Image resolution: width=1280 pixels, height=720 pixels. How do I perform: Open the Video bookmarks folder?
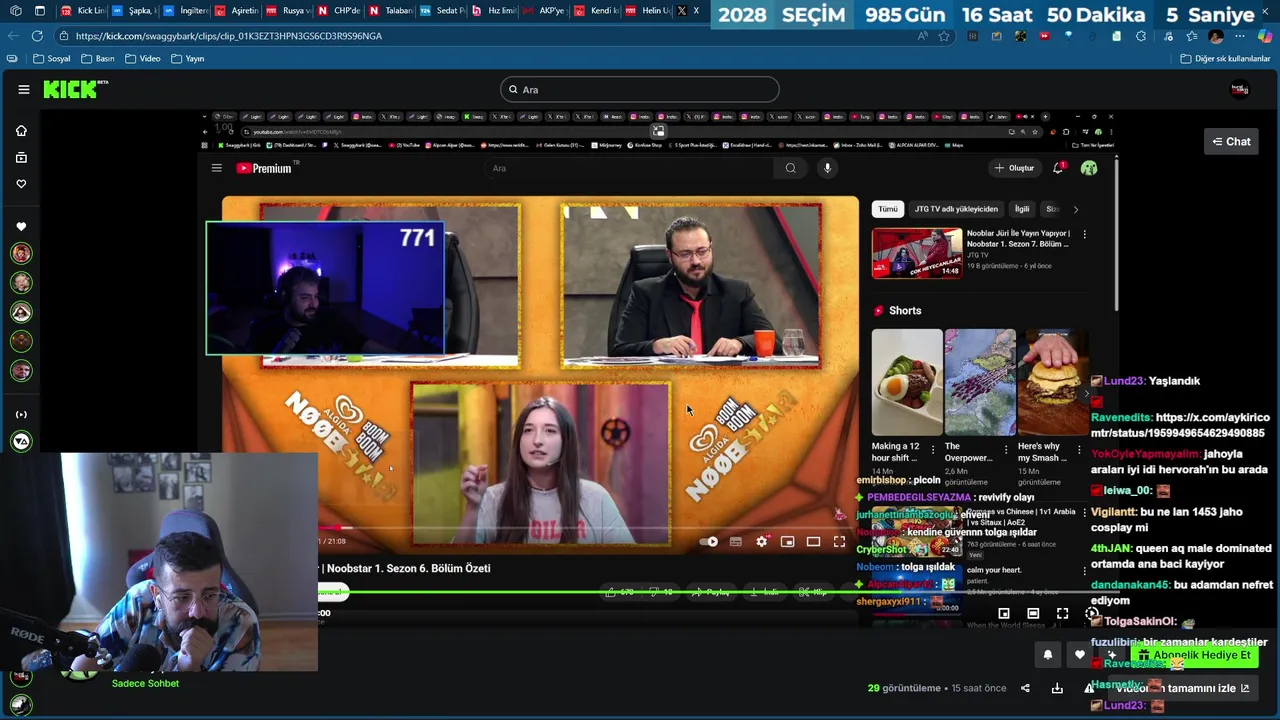[x=142, y=58]
